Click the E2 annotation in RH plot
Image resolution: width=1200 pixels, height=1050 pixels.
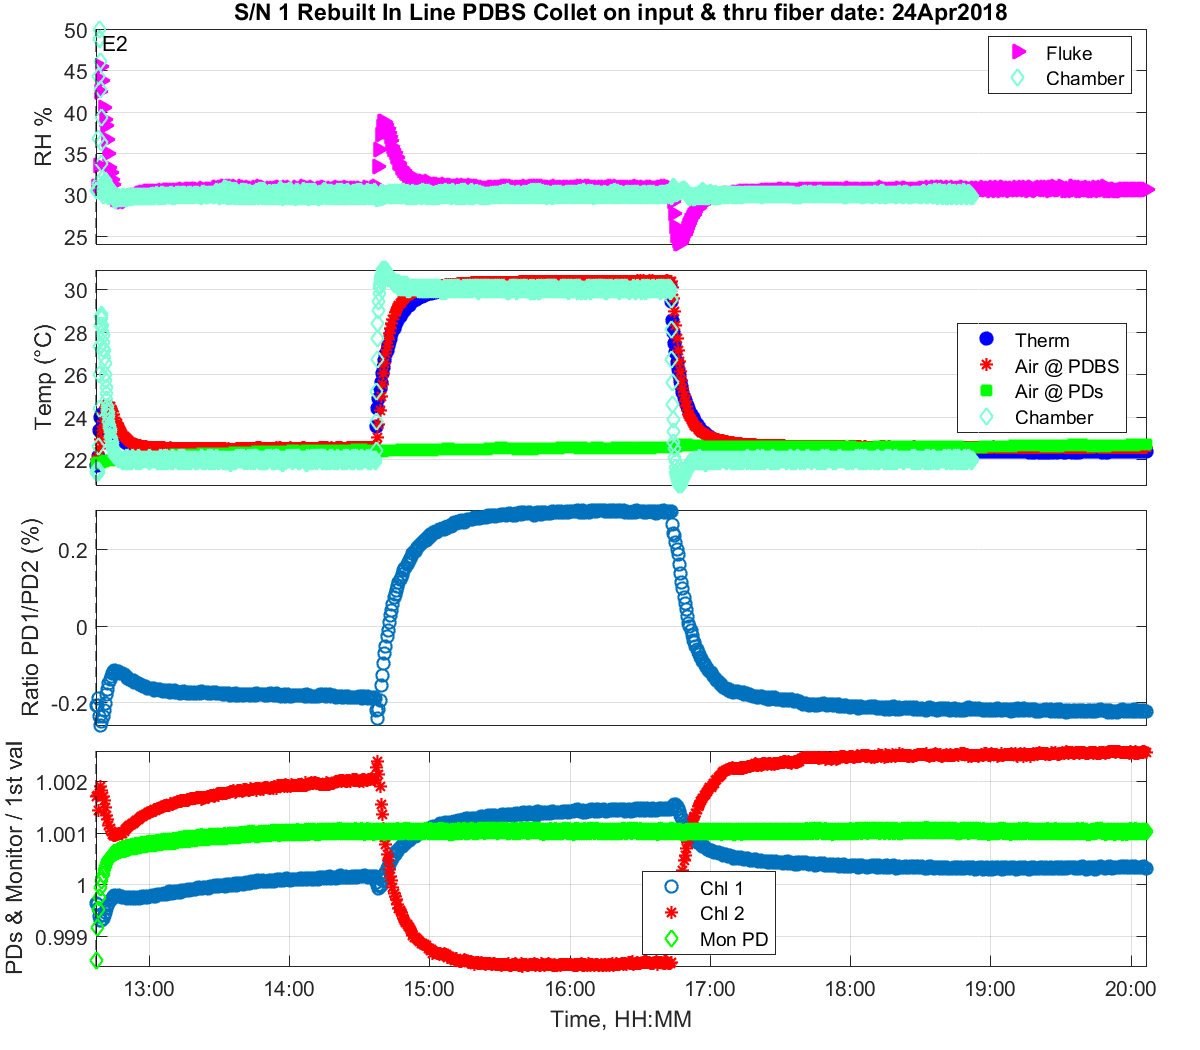[115, 44]
